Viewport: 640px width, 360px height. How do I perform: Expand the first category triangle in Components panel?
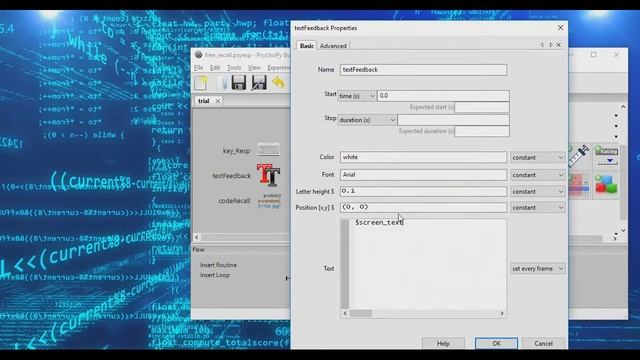pos(616,116)
